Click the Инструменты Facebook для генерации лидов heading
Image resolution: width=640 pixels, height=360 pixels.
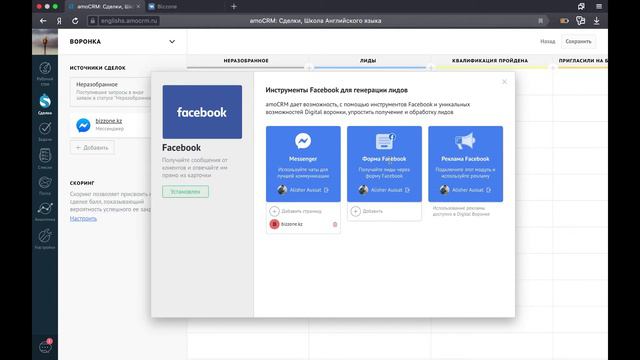(336, 90)
